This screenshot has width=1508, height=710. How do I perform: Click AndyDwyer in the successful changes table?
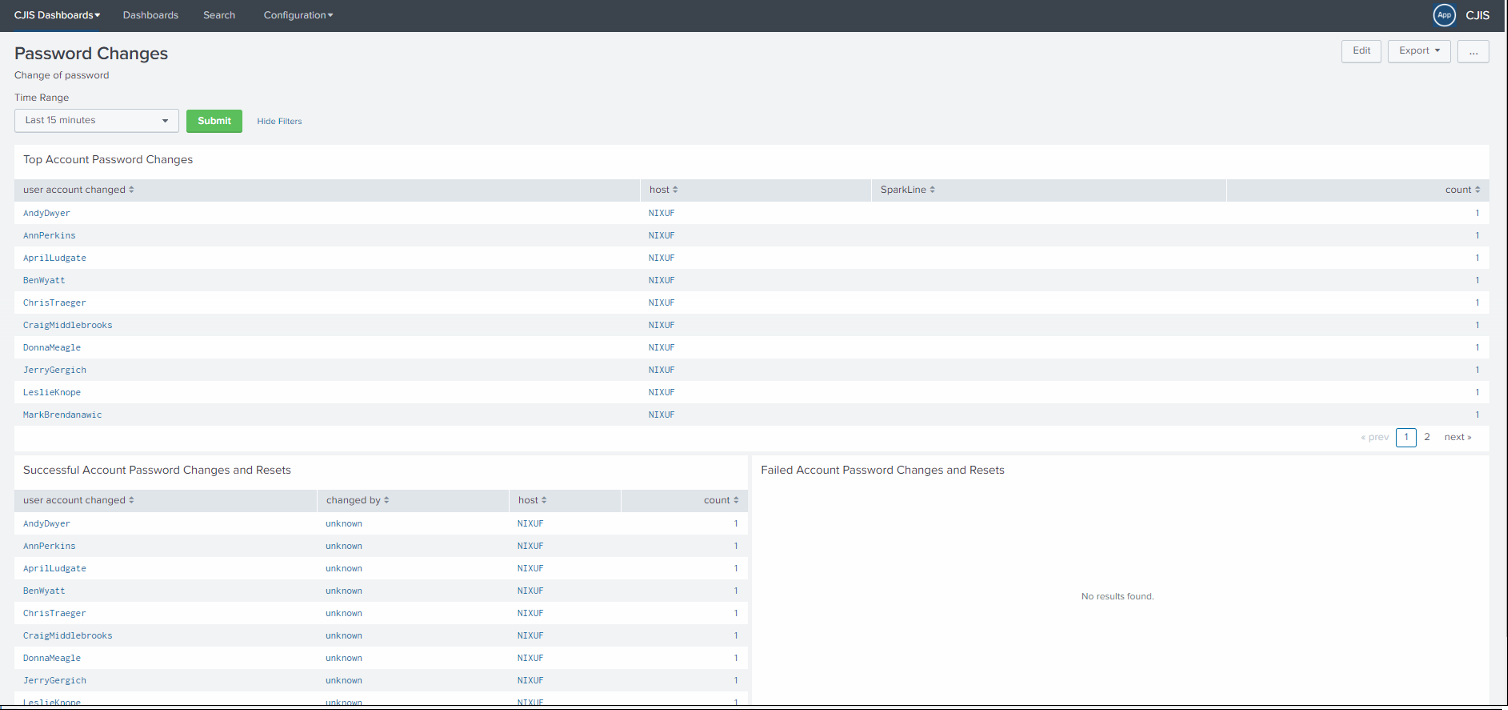coord(47,523)
